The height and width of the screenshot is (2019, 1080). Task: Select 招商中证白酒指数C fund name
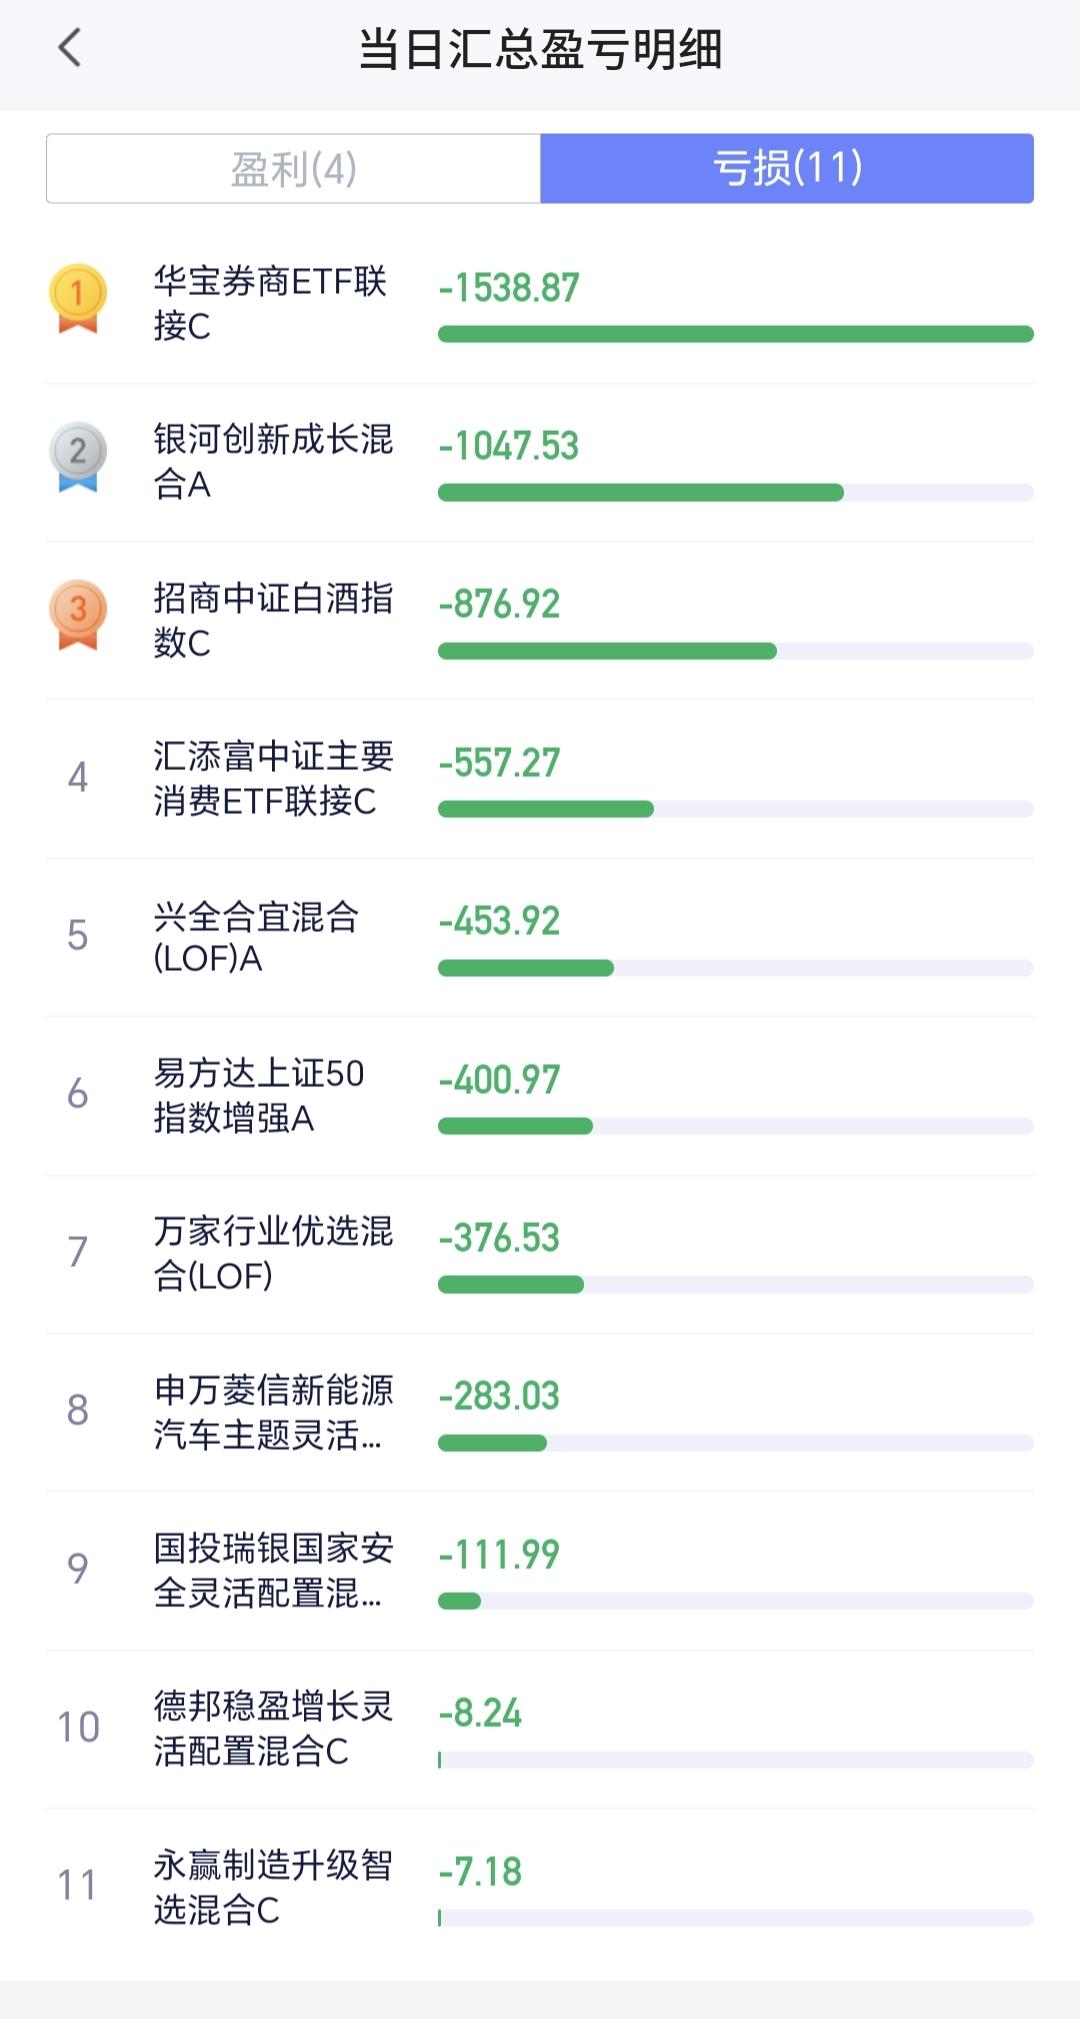tap(273, 620)
